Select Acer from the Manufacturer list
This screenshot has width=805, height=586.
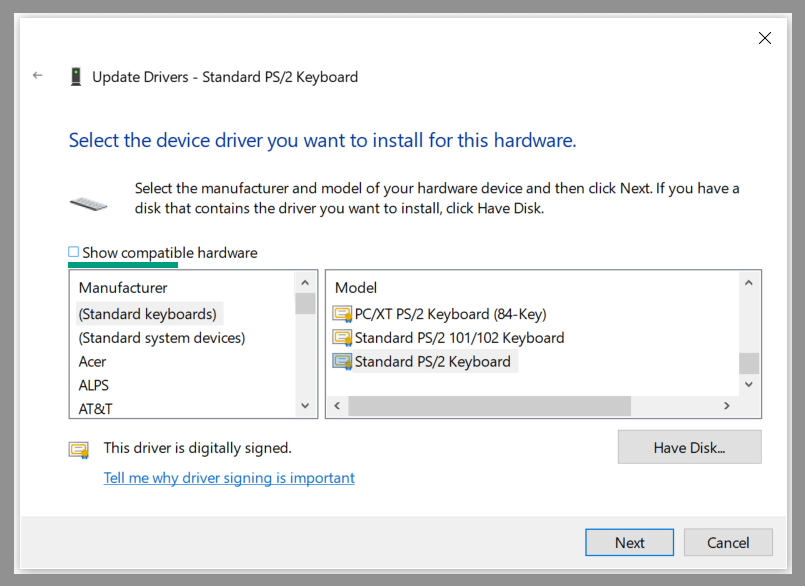[x=92, y=361]
